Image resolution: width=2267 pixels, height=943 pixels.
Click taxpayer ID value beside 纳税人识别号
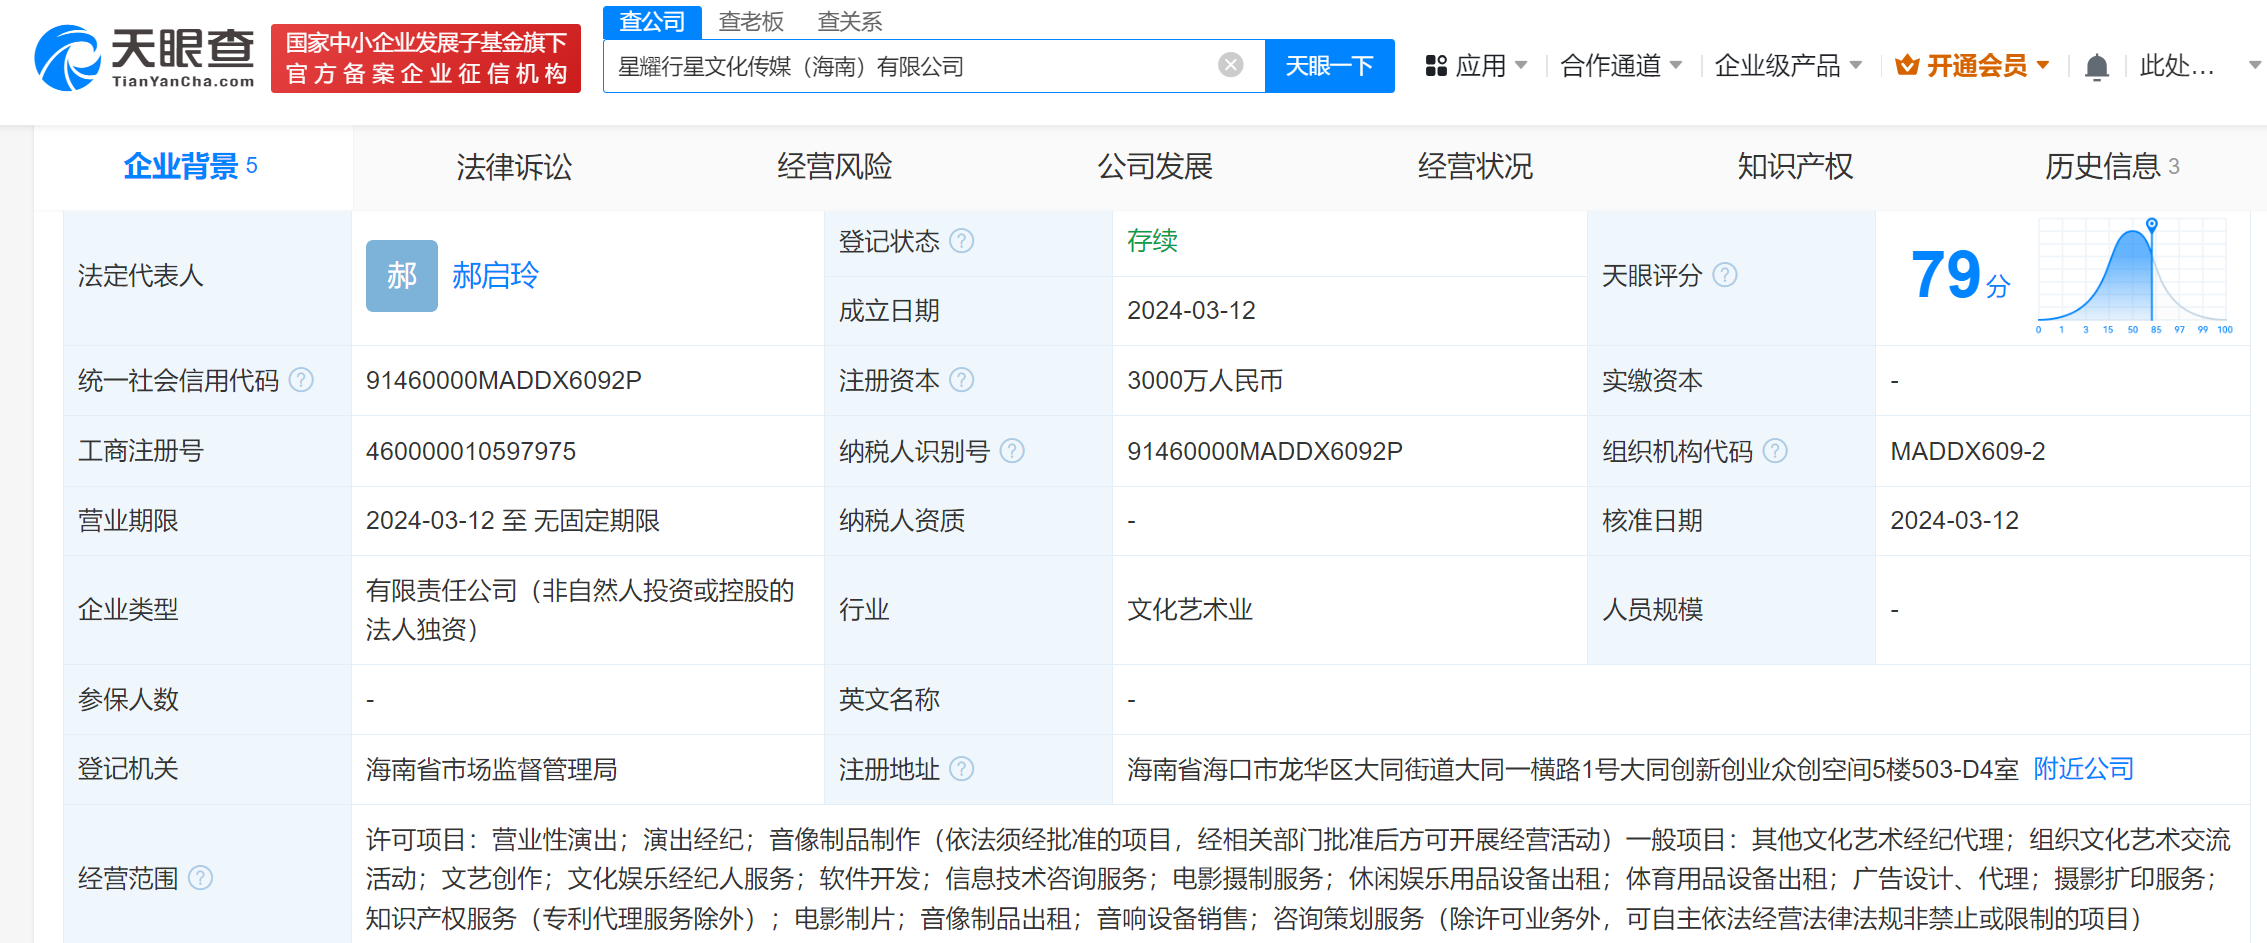(1265, 451)
